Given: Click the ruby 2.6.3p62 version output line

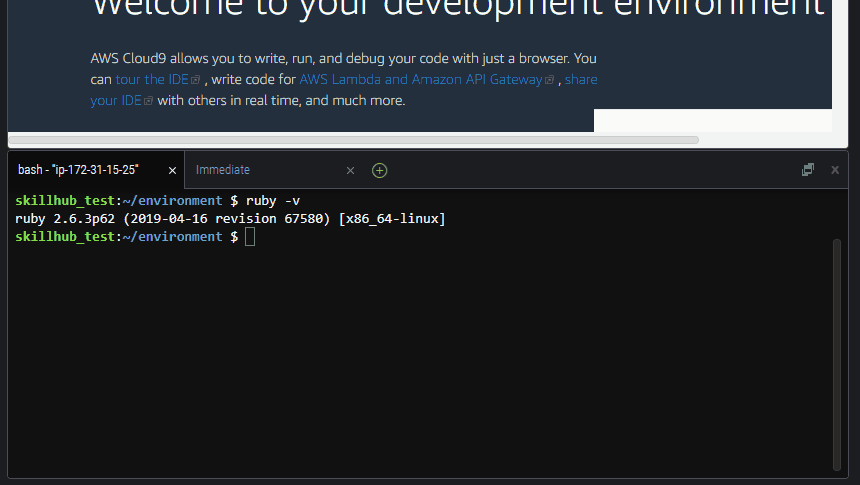Looking at the screenshot, I should click(230, 219).
